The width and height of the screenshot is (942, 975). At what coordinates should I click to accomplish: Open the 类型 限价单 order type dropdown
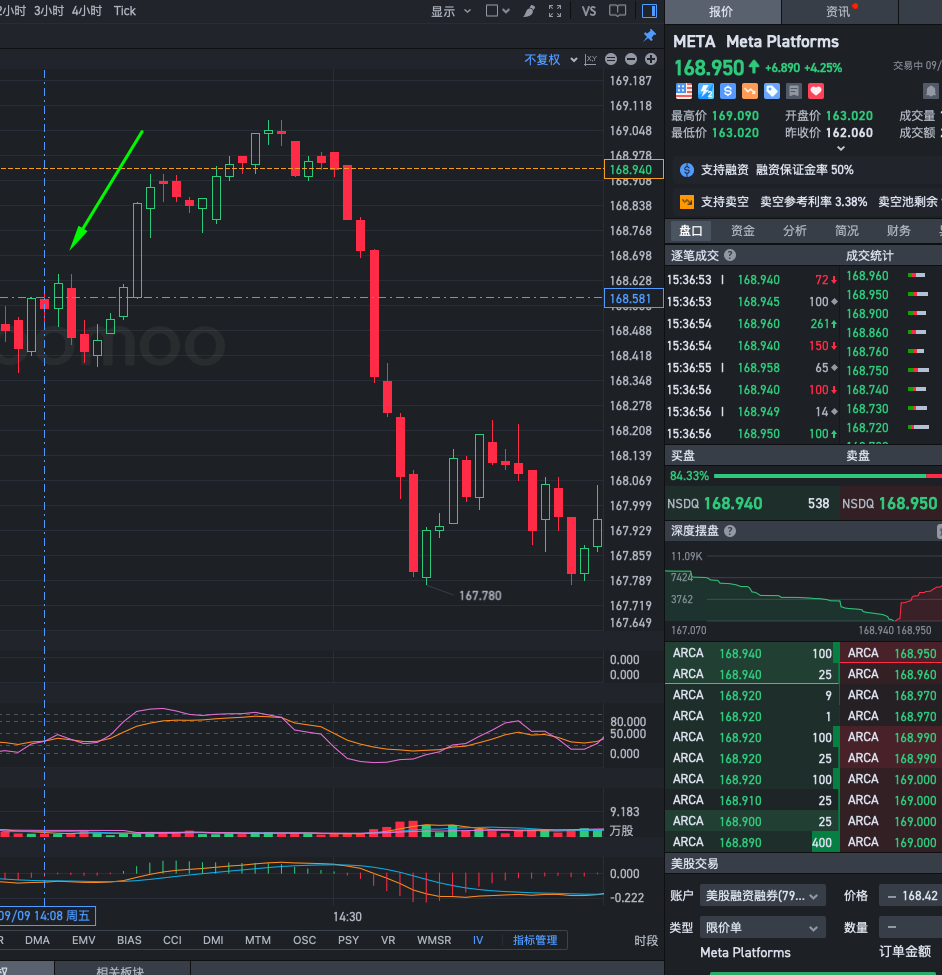coord(762,928)
